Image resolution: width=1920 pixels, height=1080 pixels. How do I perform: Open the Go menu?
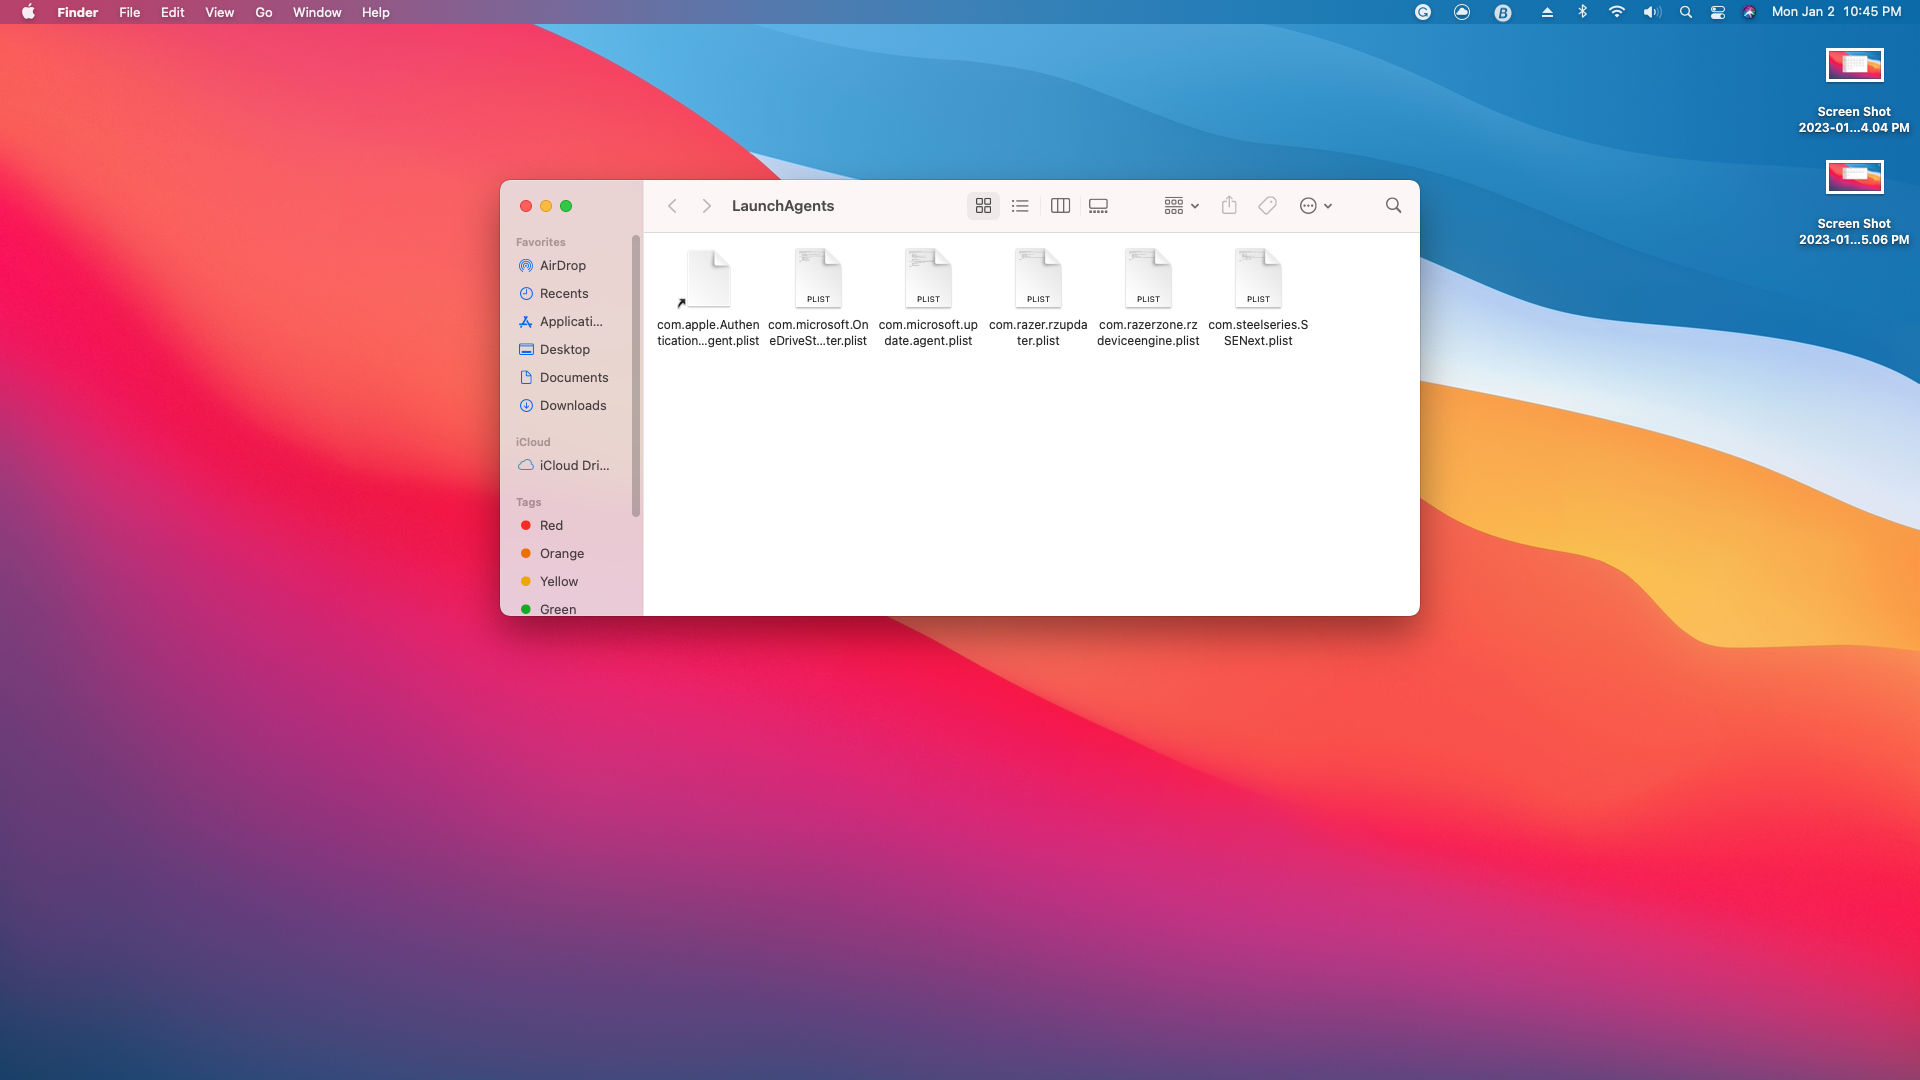(x=264, y=12)
